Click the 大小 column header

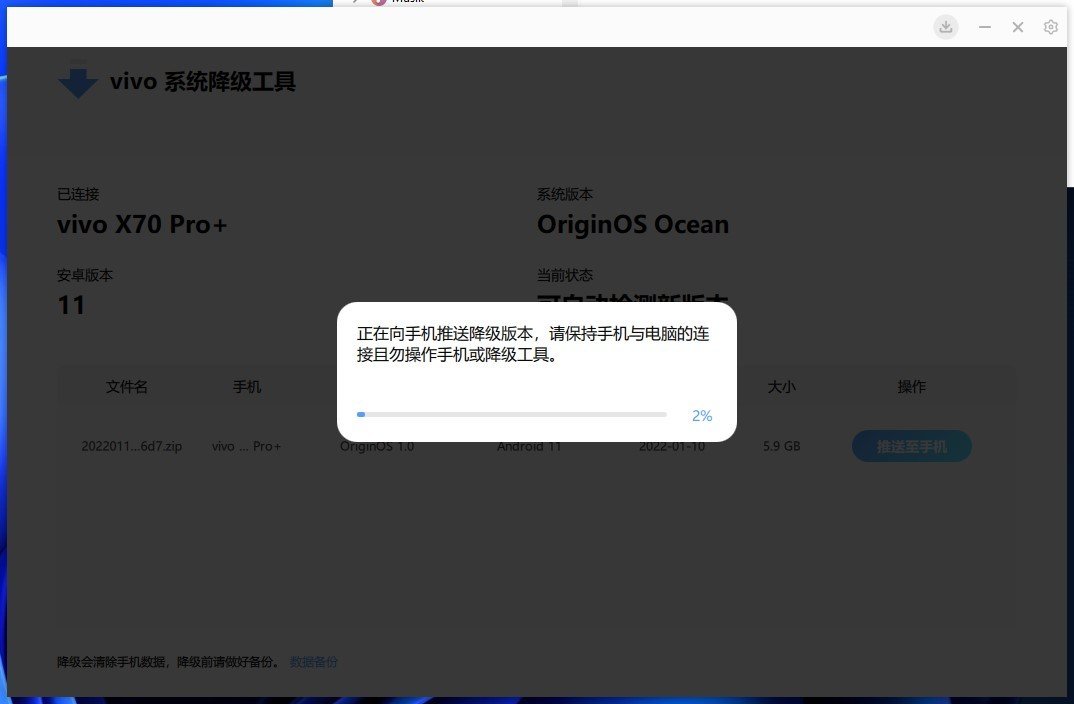coord(782,387)
